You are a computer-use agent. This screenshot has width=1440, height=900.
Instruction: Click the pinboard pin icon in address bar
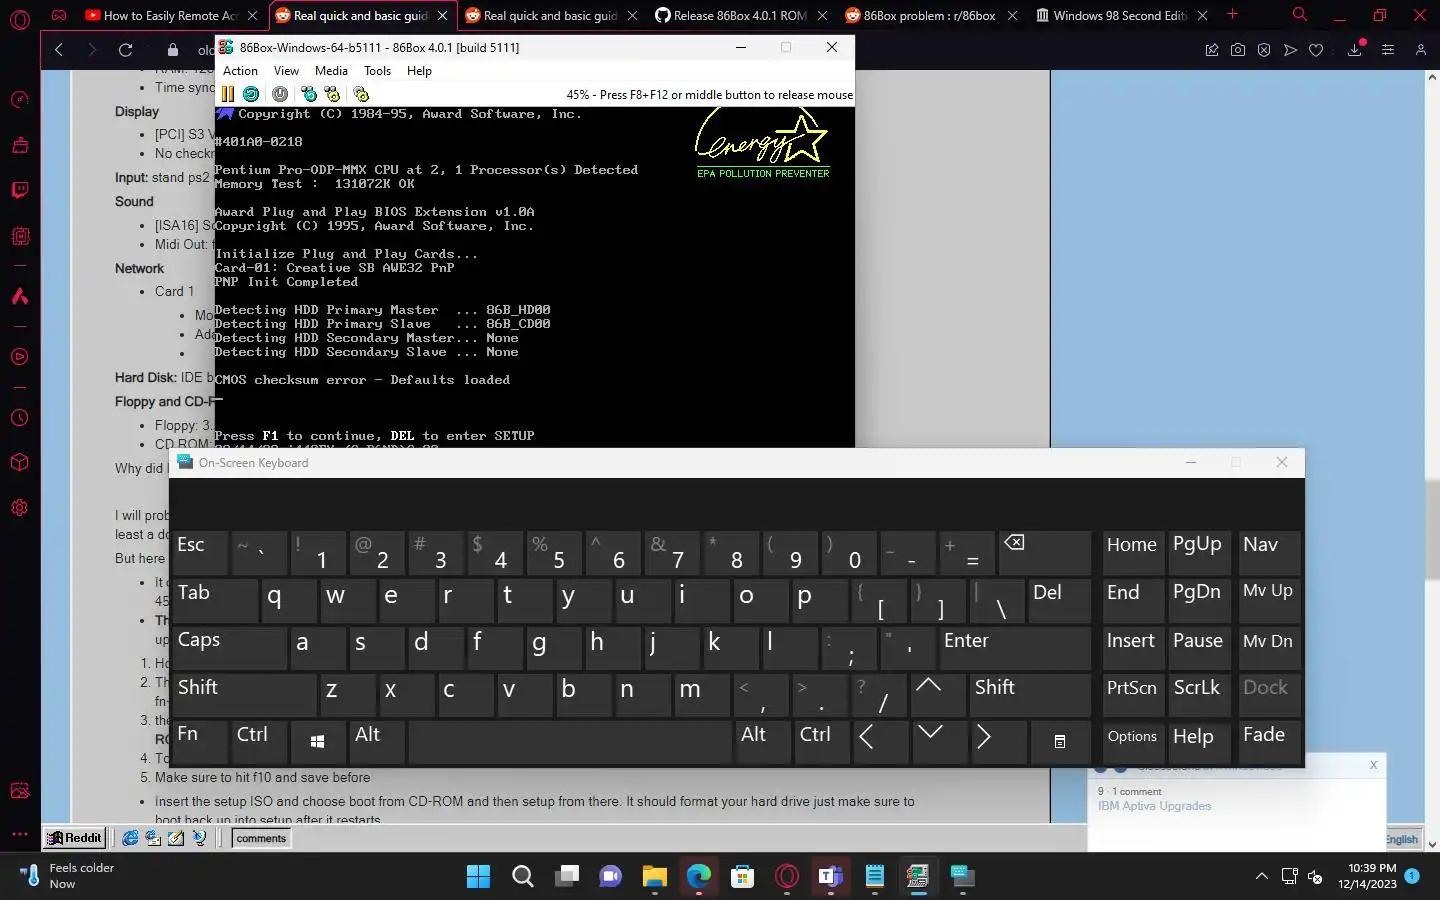pyautogui.click(x=1212, y=50)
